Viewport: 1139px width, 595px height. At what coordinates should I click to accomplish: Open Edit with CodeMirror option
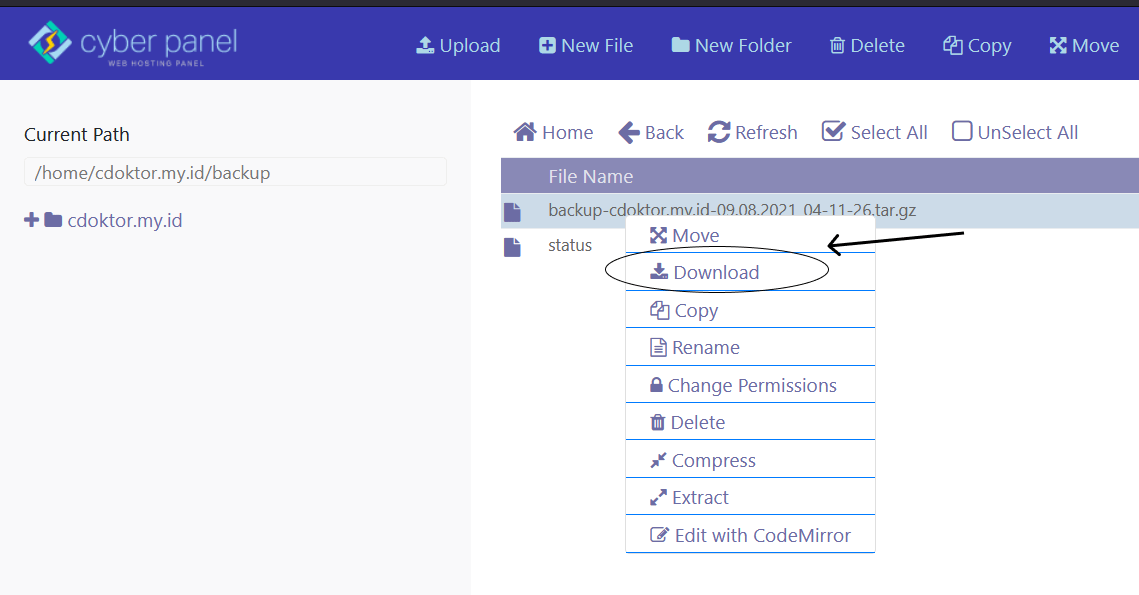[761, 535]
